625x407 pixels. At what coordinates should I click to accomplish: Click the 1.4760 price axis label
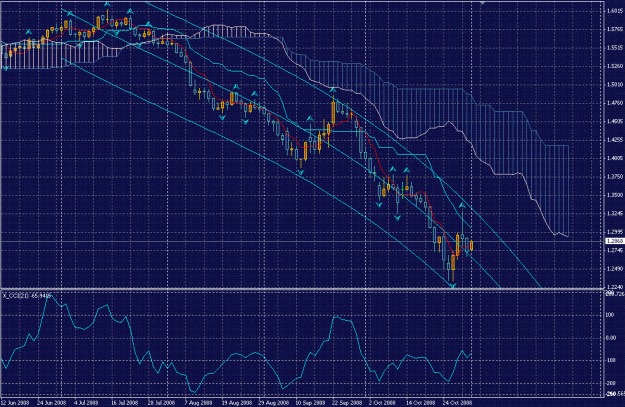(x=615, y=103)
